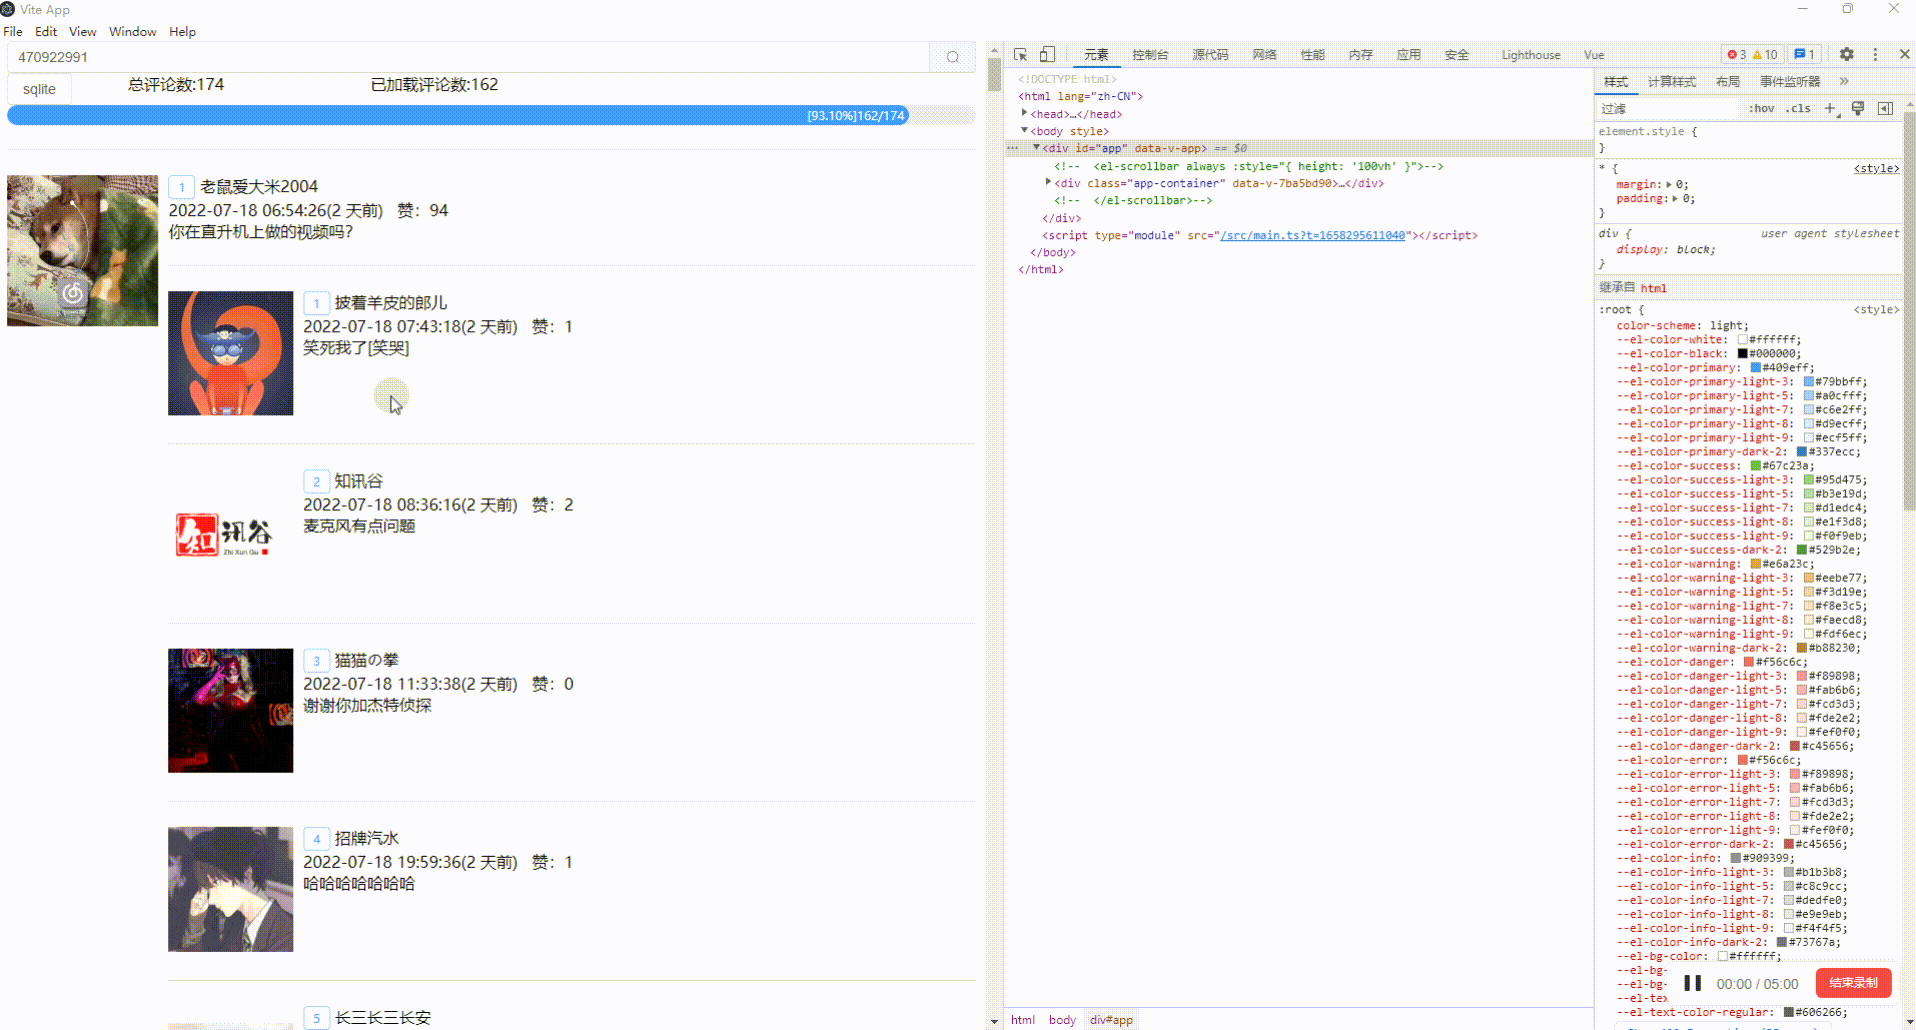This screenshot has width=1916, height=1030.
Task: Click the html breadcrumb at the bottom
Action: click(x=1022, y=1020)
